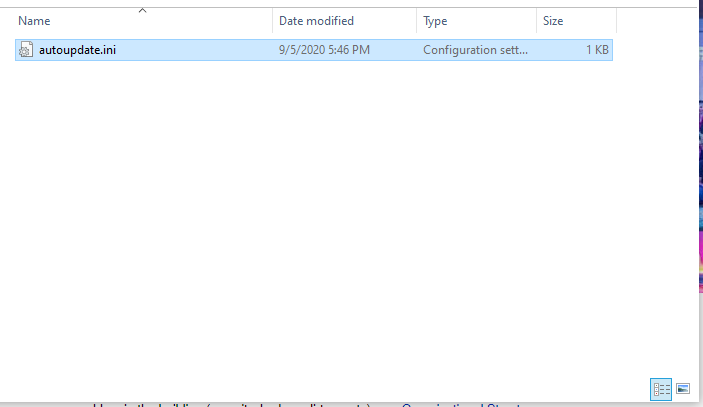Sort by the Size column header
Image resolution: width=703 pixels, height=407 pixels.
point(552,21)
